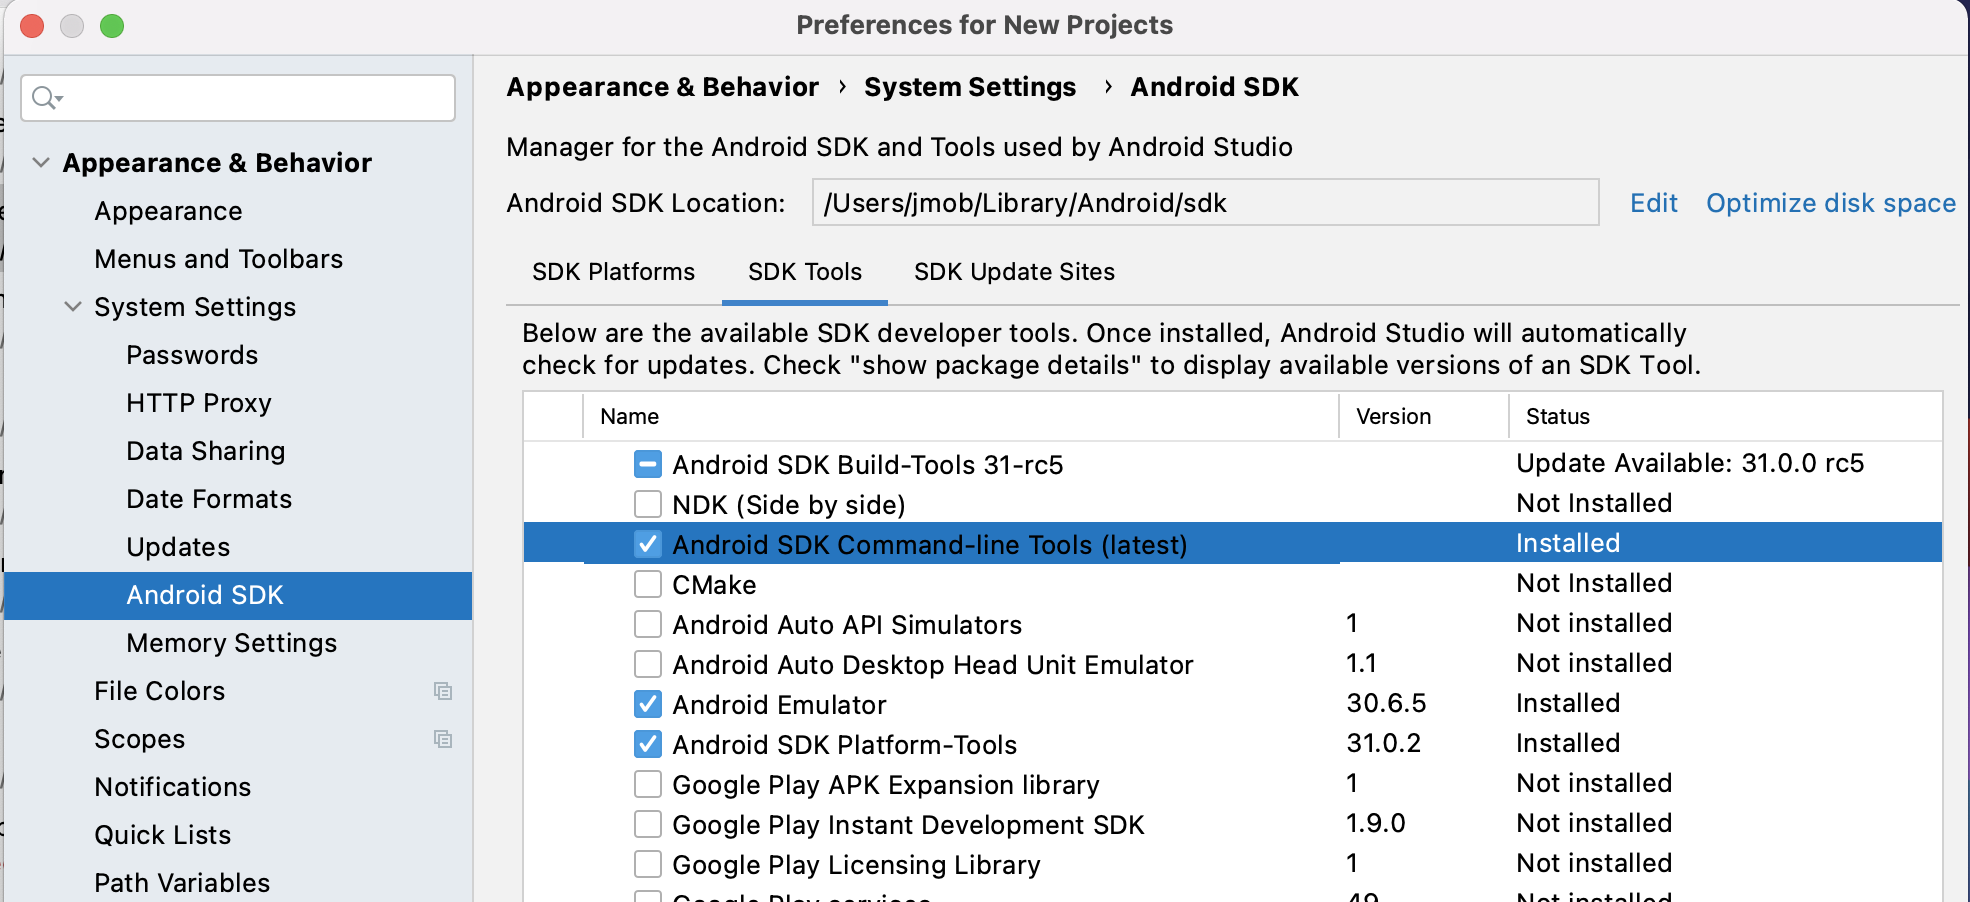Open HTTP Proxy settings
Image resolution: width=1970 pixels, height=902 pixels.
point(198,403)
